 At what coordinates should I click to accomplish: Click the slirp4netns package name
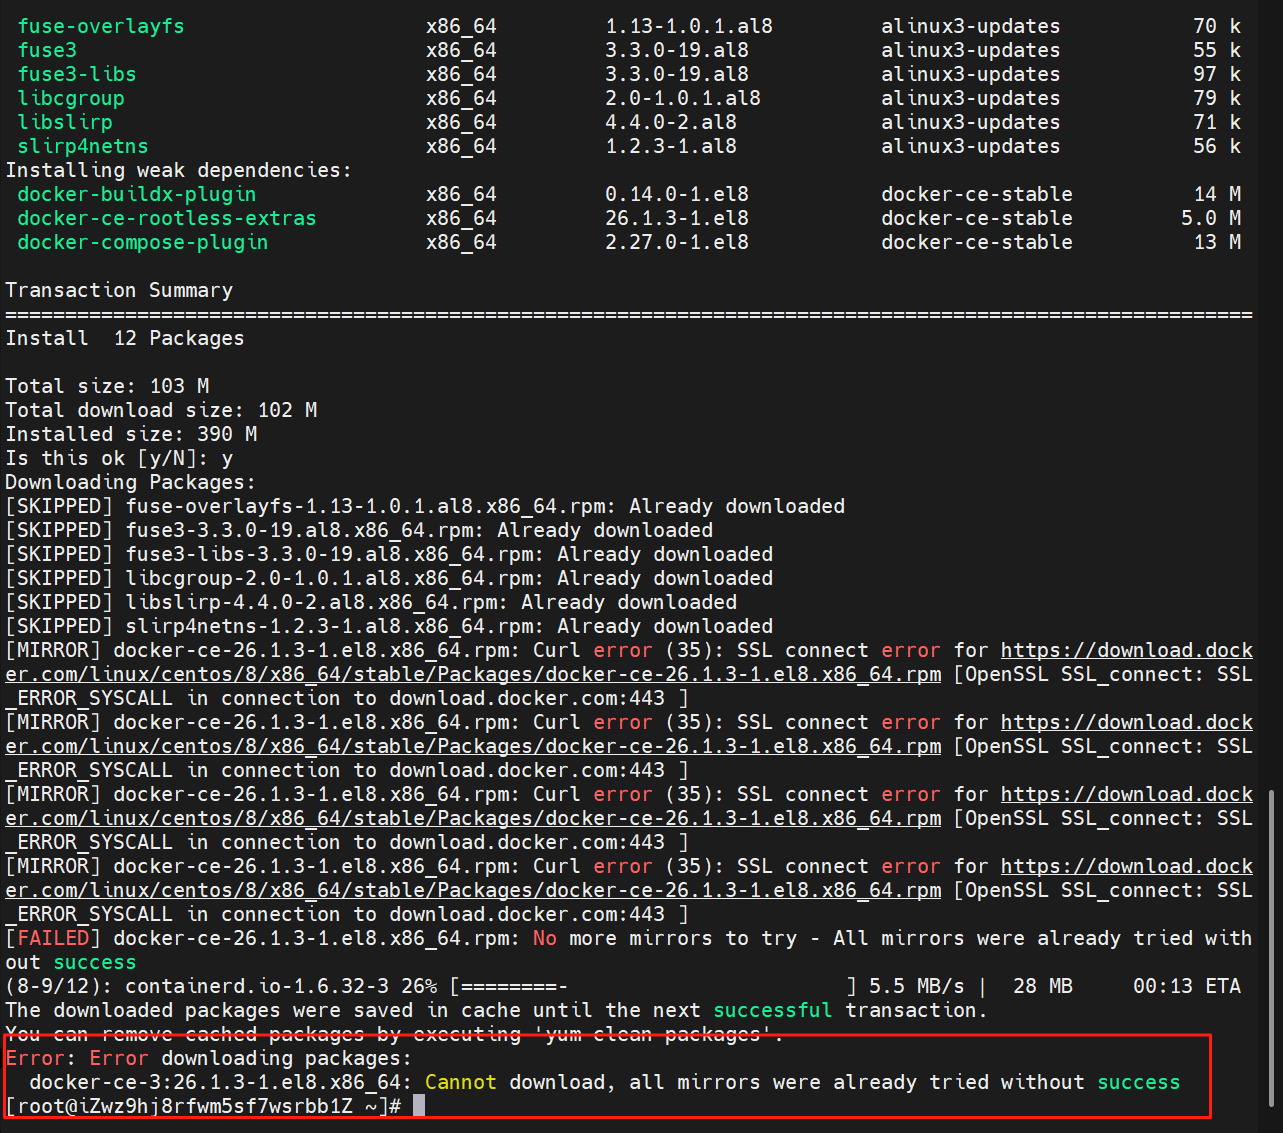coord(82,146)
